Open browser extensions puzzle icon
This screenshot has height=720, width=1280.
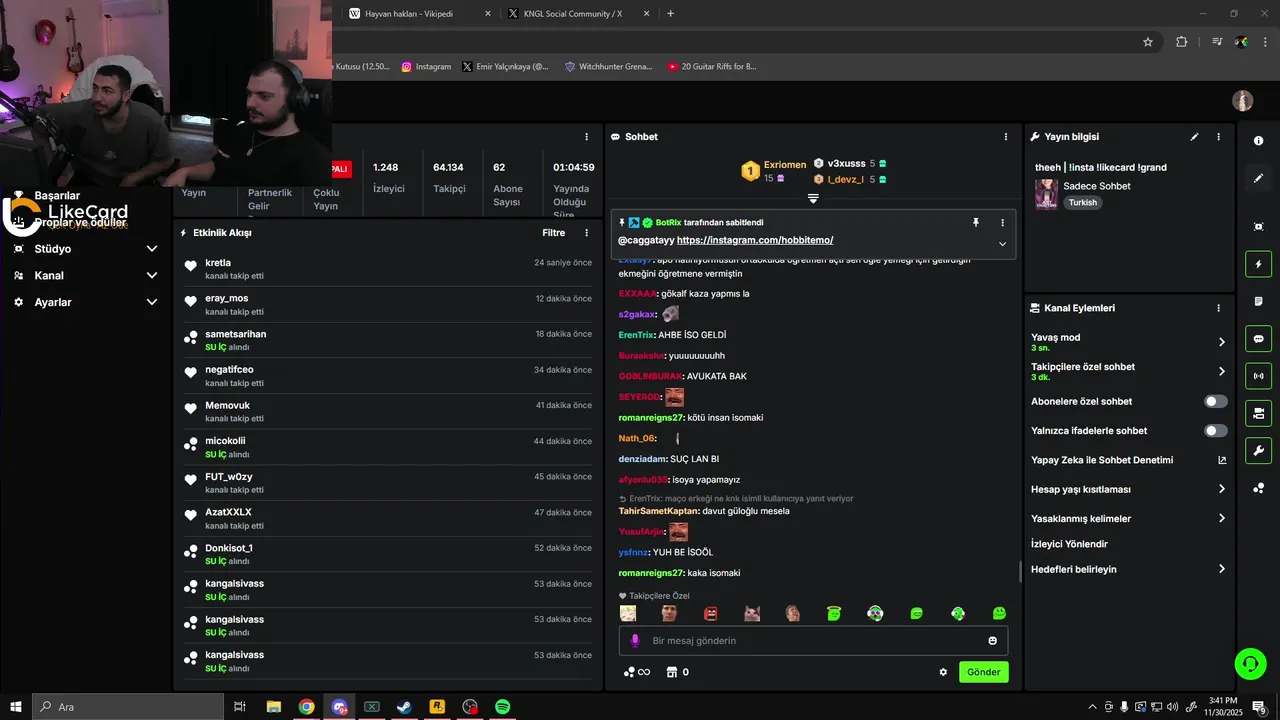(1181, 42)
